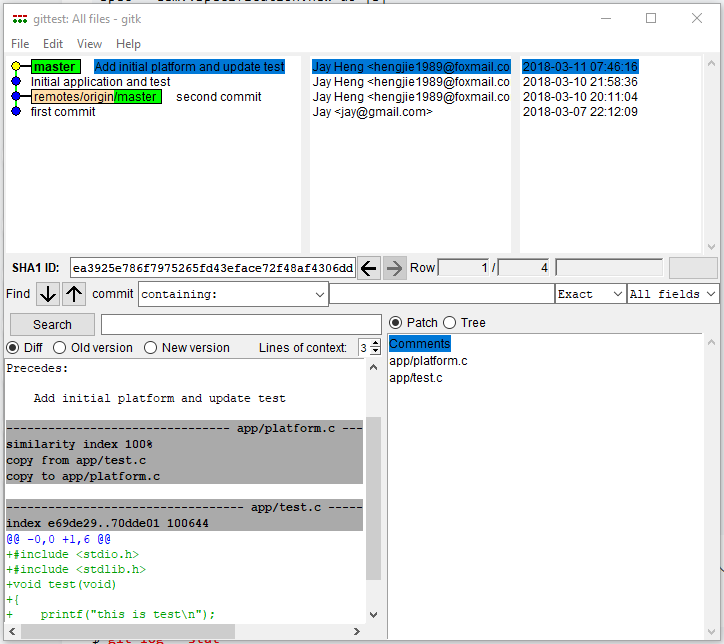Select the Diff radio button
Viewport: 724px width, 644px height.
(13, 348)
